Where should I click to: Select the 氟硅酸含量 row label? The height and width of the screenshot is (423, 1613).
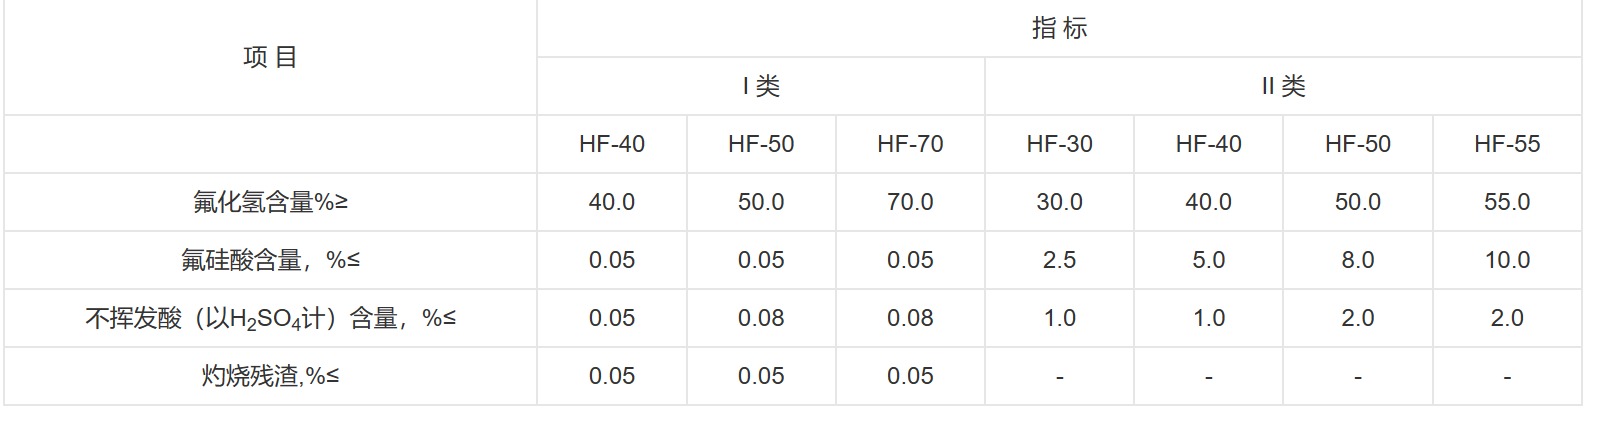[x=270, y=260]
